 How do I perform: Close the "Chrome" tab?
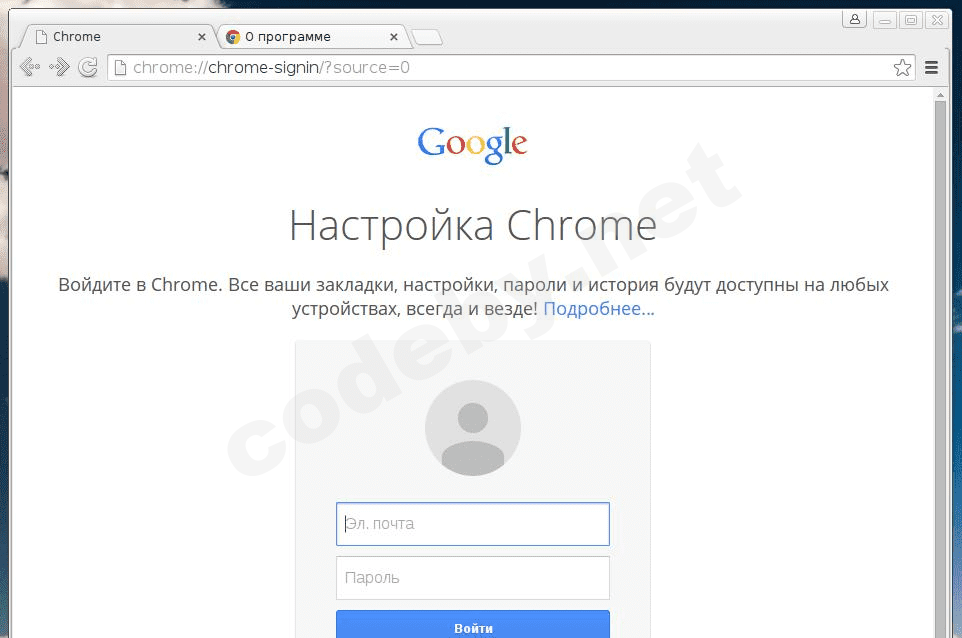pos(201,37)
